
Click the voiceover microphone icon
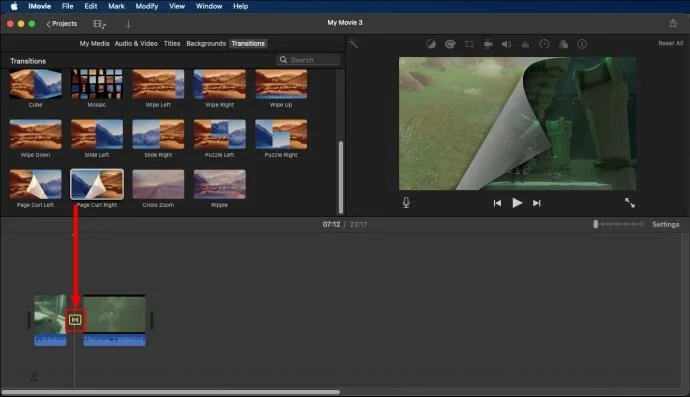pos(406,202)
